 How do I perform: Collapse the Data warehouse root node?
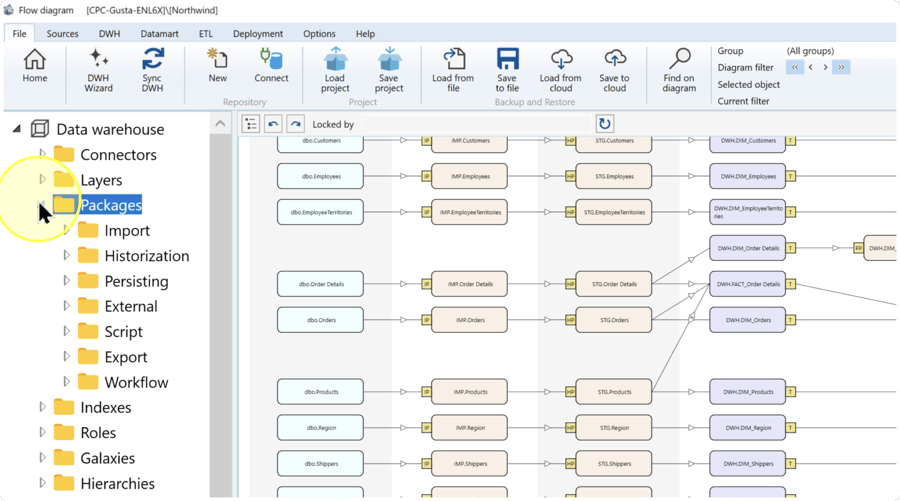pos(17,129)
